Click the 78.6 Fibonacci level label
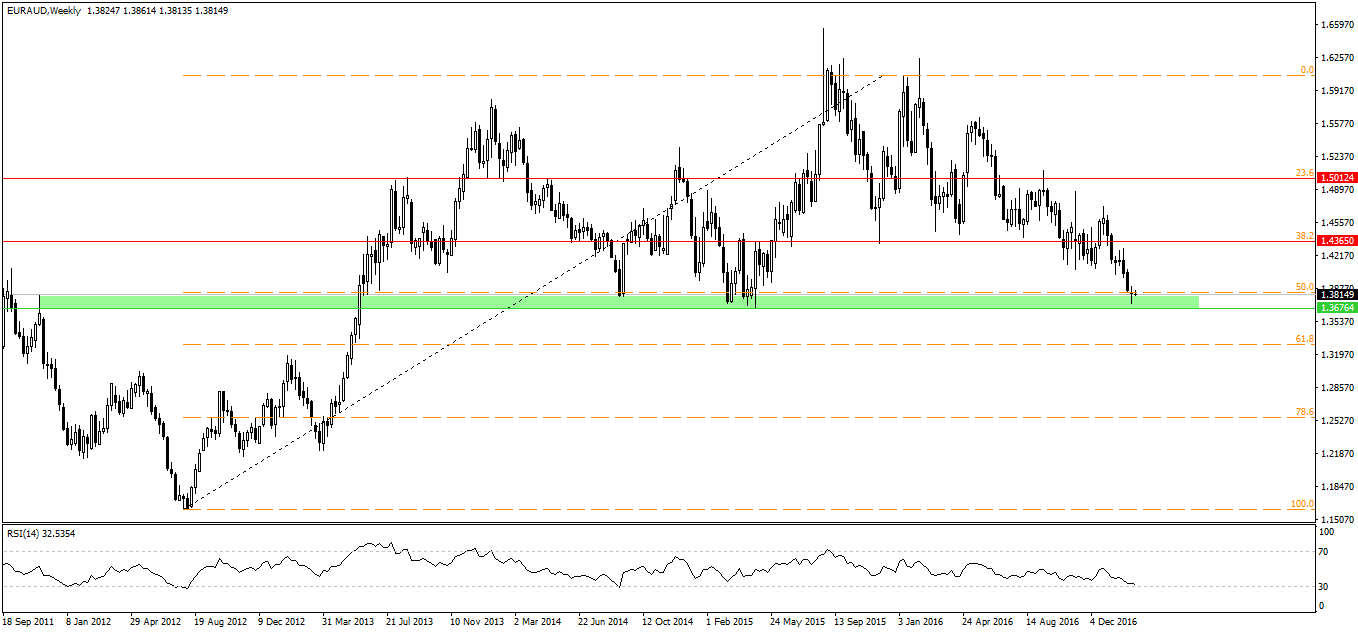Screen dimensions: 1358x633 tap(1304, 412)
